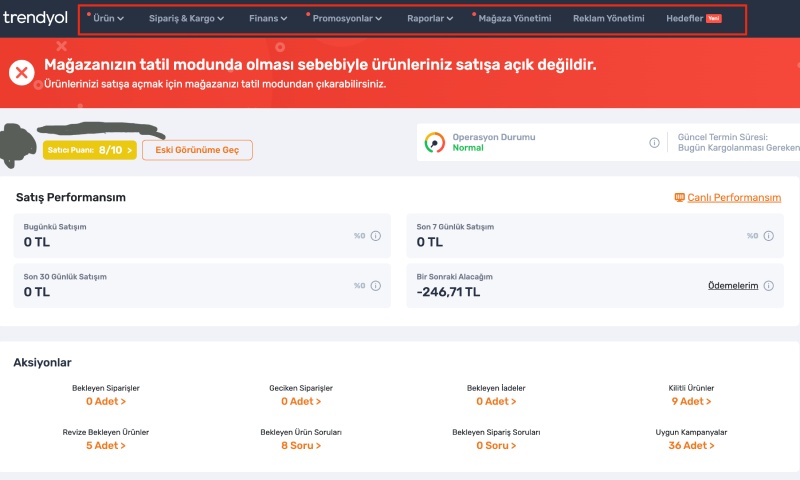Open the Ödemelerim link
This screenshot has width=800, height=480.
(x=733, y=286)
